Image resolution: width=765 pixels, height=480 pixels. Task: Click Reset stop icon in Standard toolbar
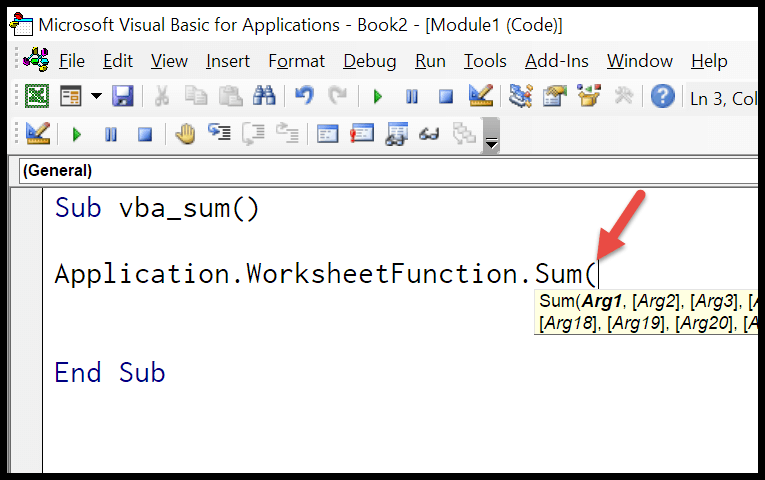(446, 96)
